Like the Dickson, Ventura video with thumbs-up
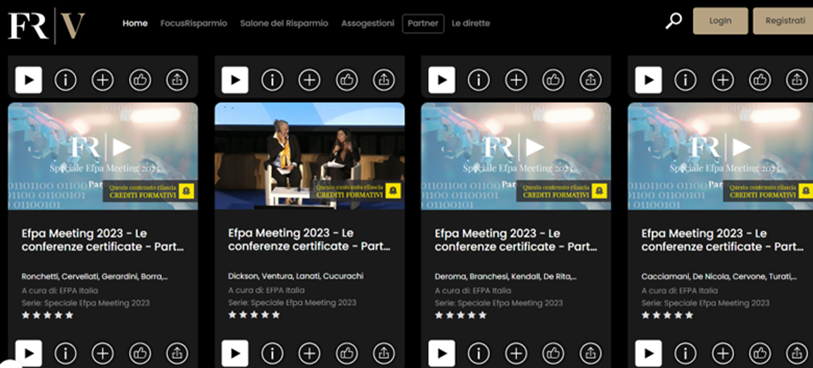This screenshot has width=813, height=368. tap(347, 353)
